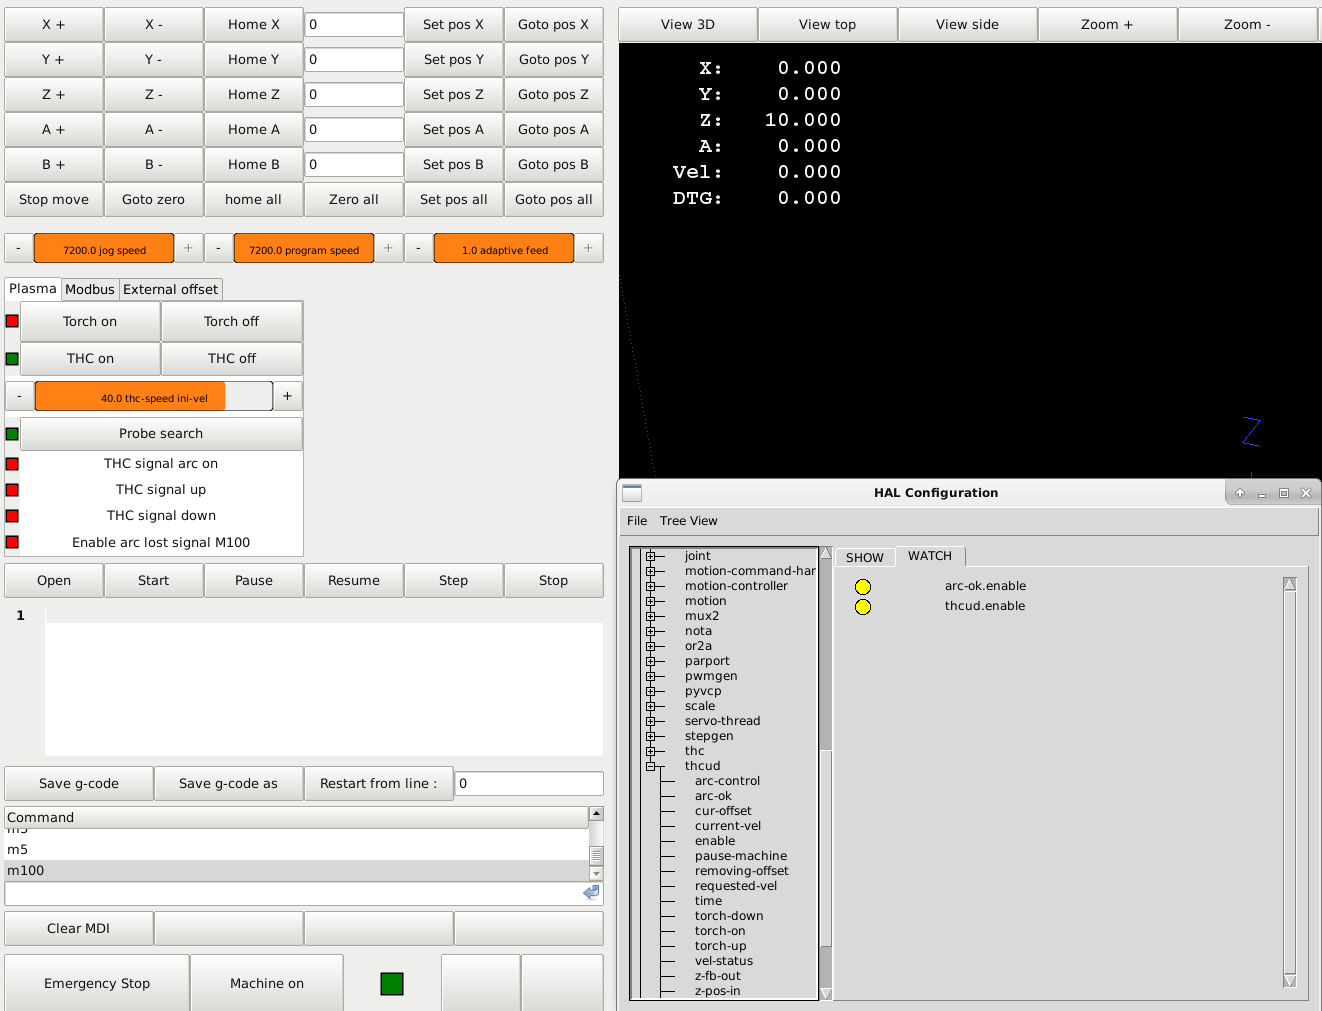The width and height of the screenshot is (1322, 1011).
Task: Decrease the jog speed with minus button
Action: click(x=19, y=248)
